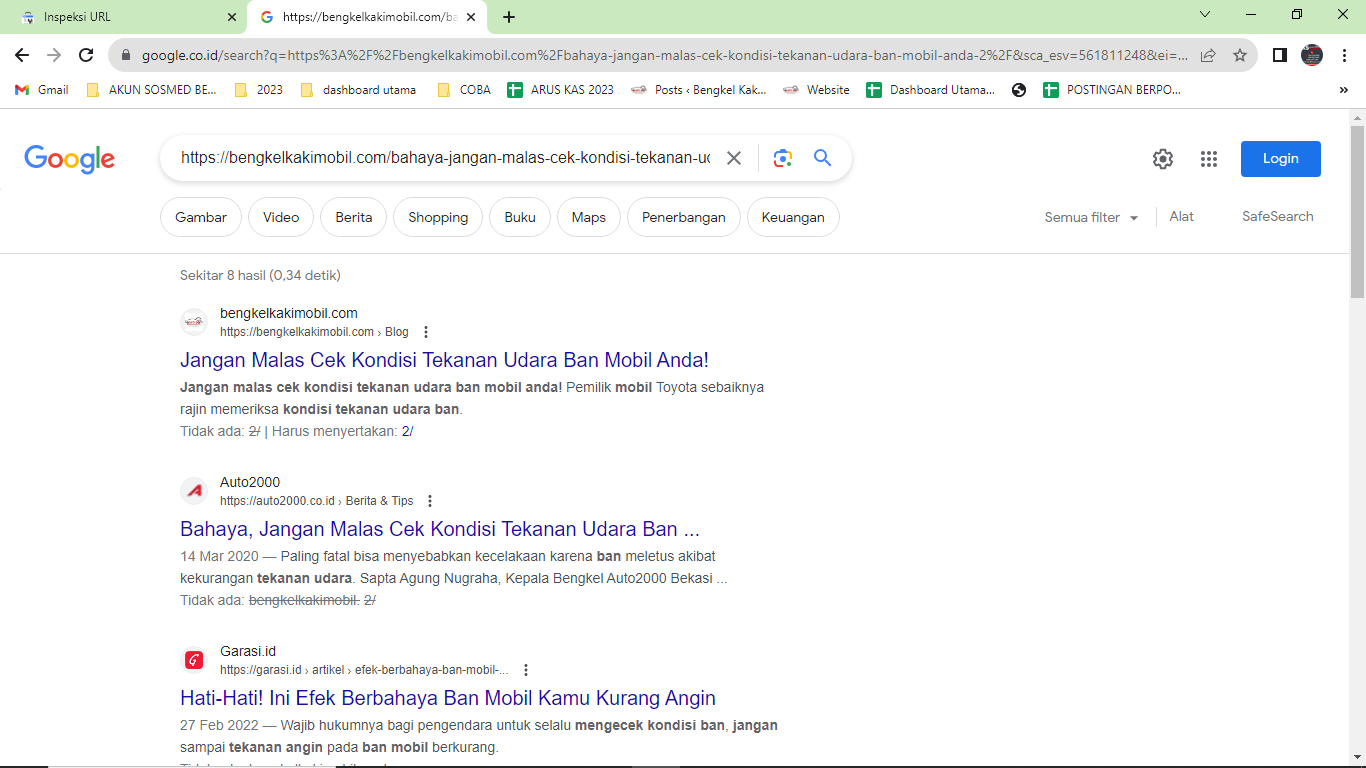
Task: Go back to the previous page
Action: tap(22, 55)
